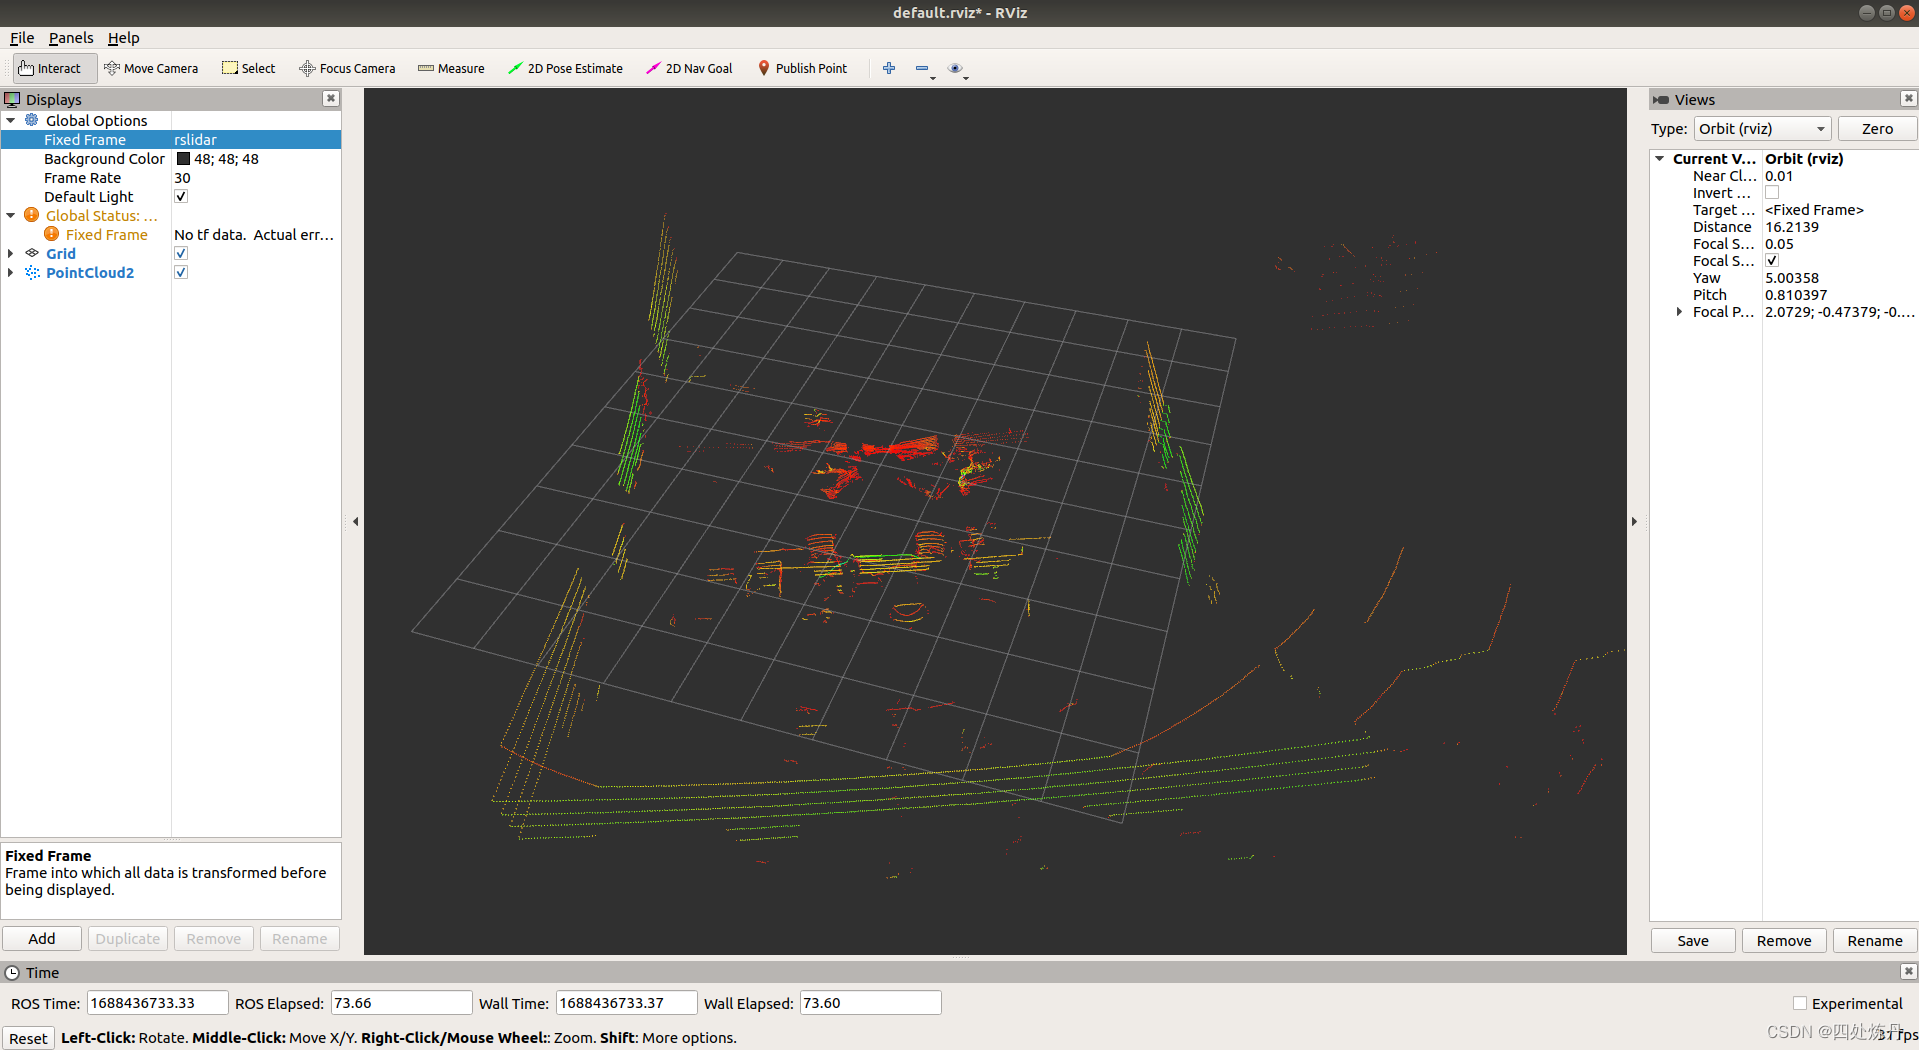This screenshot has width=1919, height=1050.
Task: Toggle the PointCloud2 display checkbox
Action: tap(181, 272)
